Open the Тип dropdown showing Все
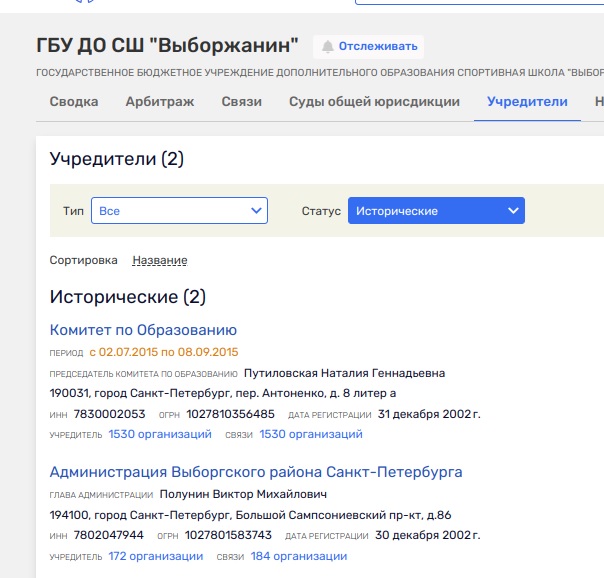604x578 pixels. [180, 211]
